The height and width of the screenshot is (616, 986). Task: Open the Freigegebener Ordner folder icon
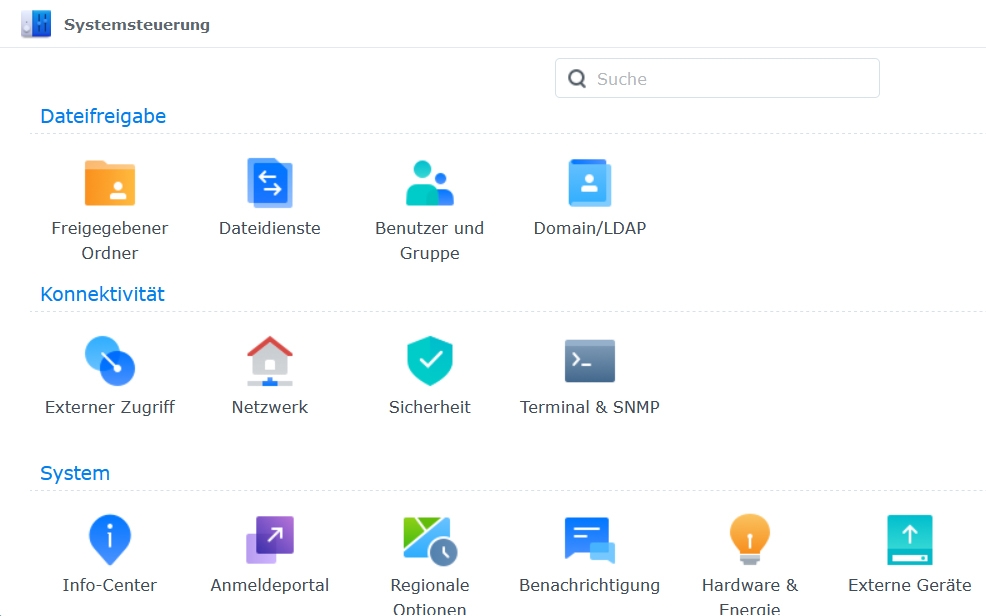(110, 183)
